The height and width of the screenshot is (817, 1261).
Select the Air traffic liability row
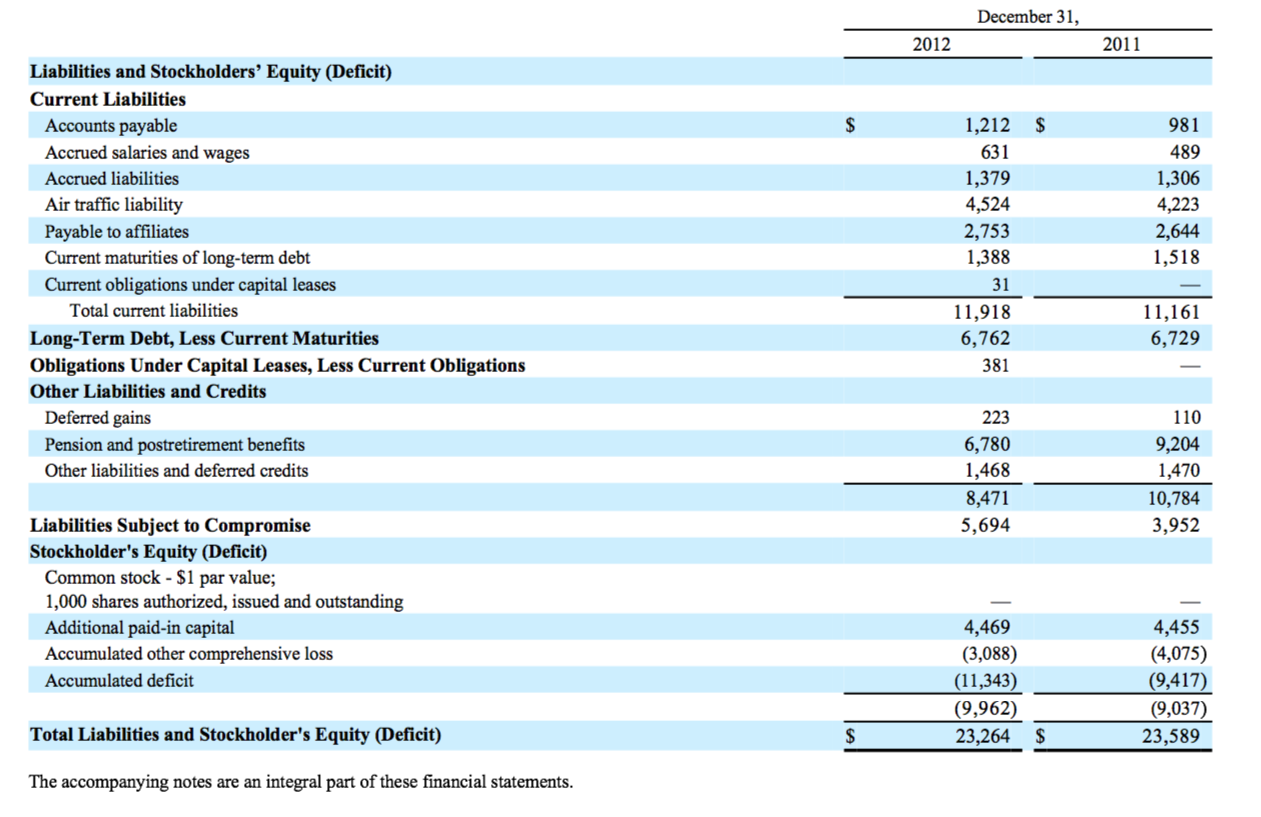pyautogui.click(x=113, y=204)
